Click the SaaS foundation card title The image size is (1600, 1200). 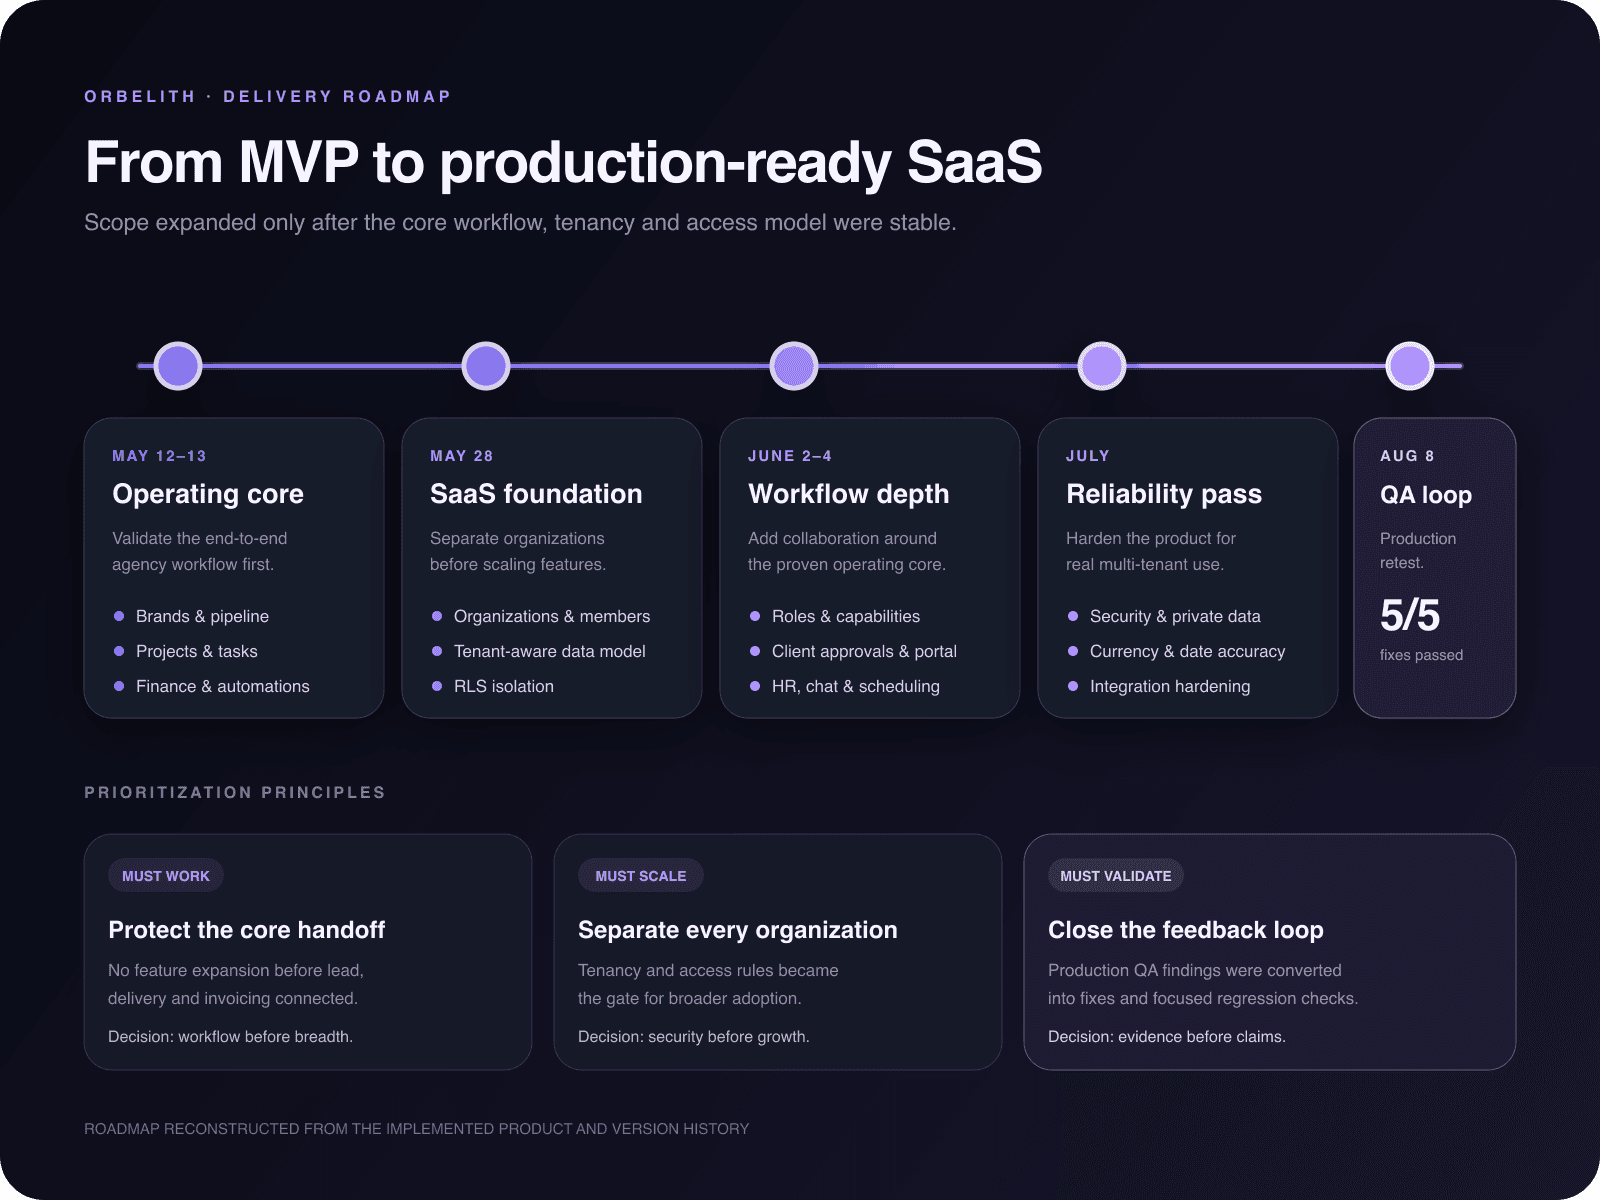[x=536, y=494]
